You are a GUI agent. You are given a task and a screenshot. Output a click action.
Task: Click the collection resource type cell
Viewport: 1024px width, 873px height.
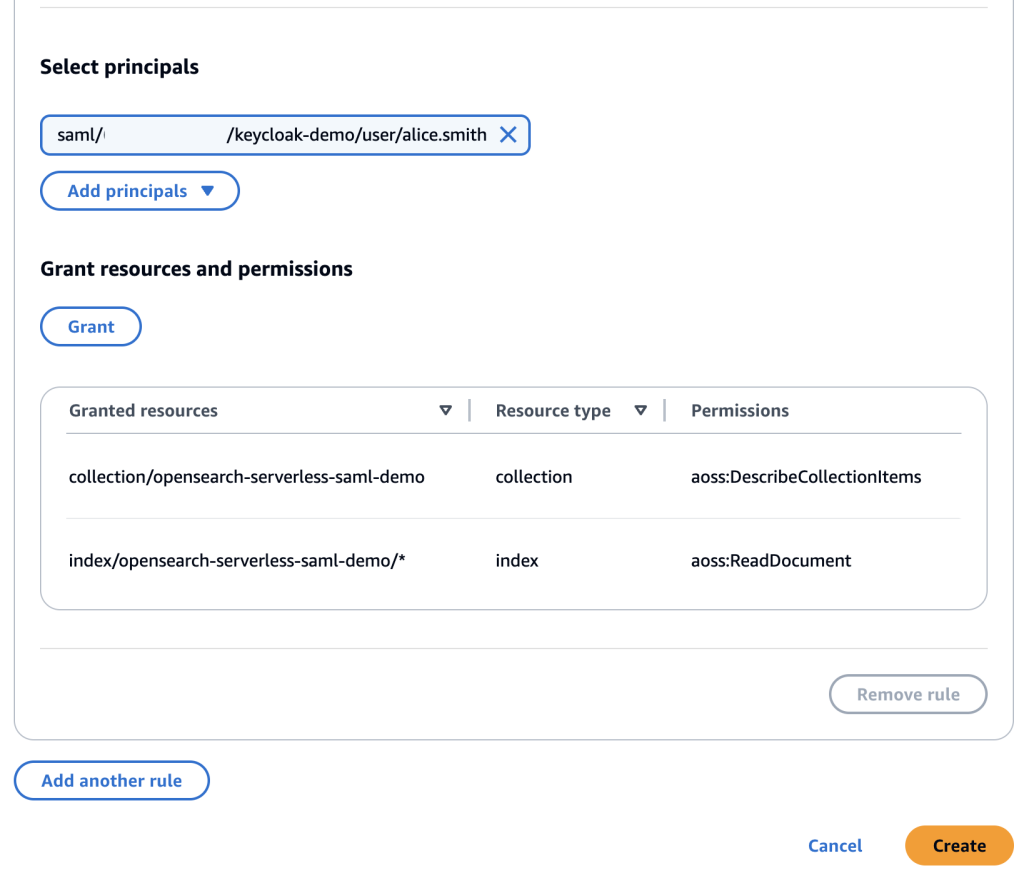point(534,477)
